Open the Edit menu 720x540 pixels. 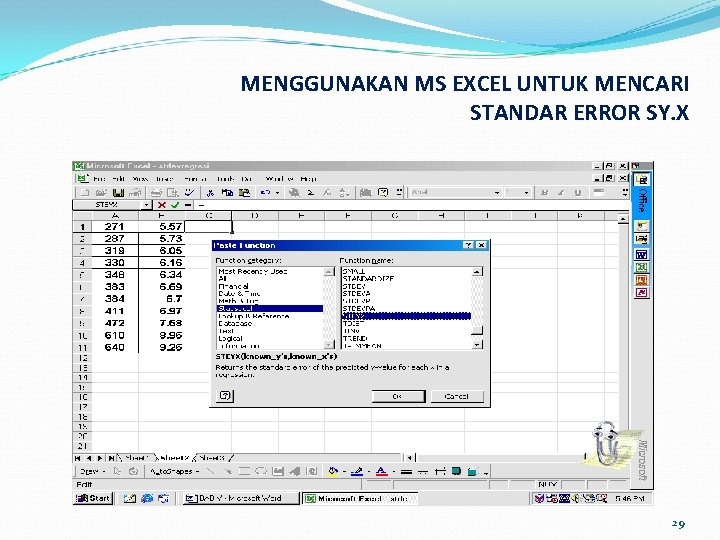pyautogui.click(x=118, y=179)
